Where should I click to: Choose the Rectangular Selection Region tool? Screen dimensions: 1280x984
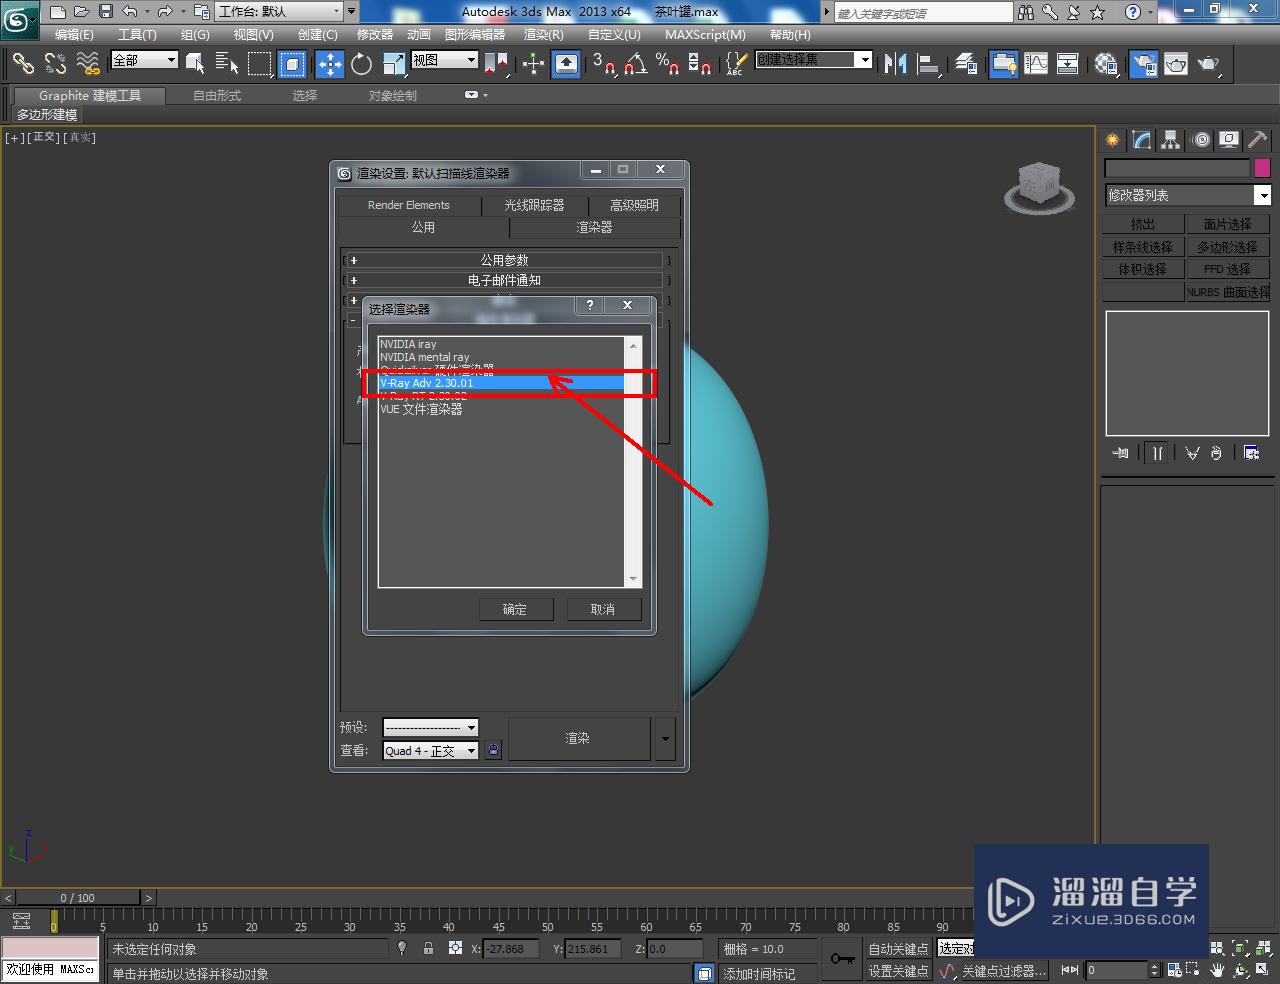click(260, 64)
